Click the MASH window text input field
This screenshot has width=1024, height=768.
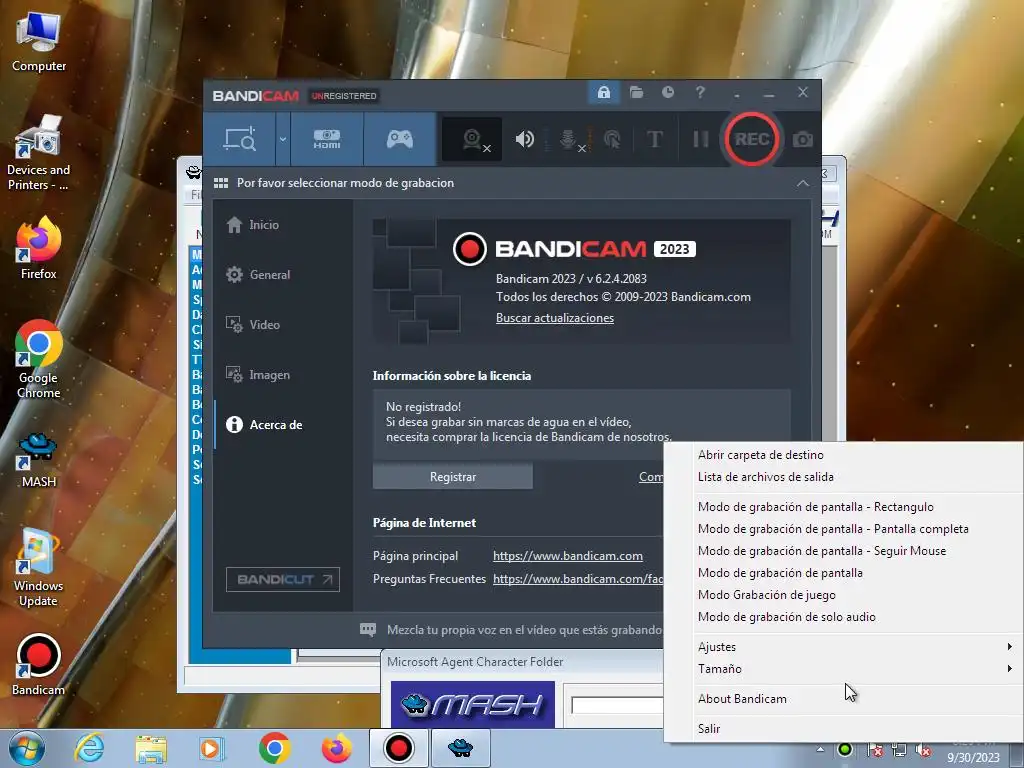click(617, 705)
